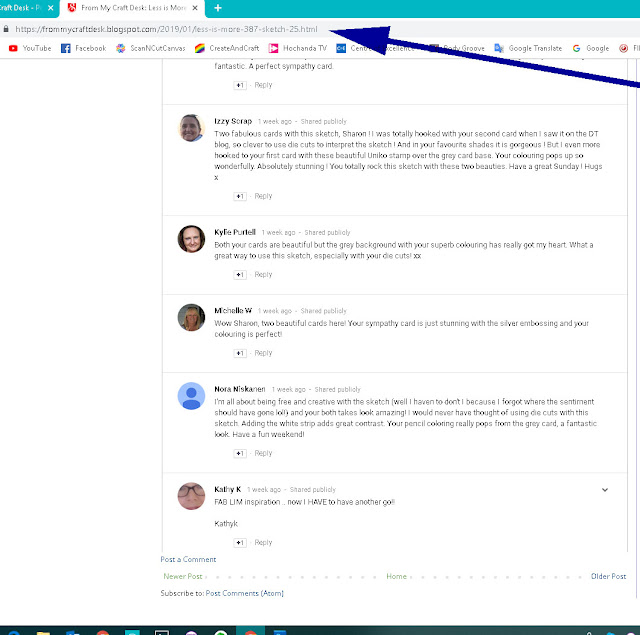Viewport: 640px width, 635px height.
Task: Click Kathy K's profile picture
Action: click(x=191, y=496)
